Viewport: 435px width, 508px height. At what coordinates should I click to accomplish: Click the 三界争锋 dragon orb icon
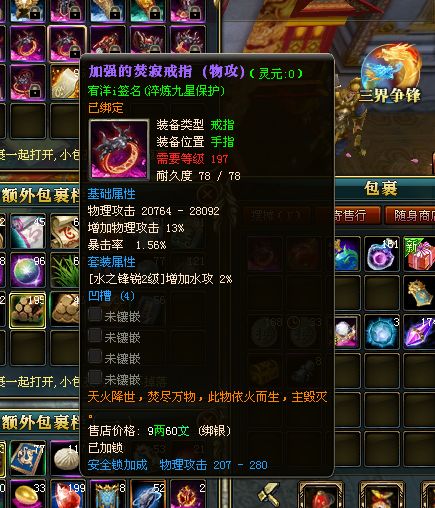pyautogui.click(x=391, y=73)
